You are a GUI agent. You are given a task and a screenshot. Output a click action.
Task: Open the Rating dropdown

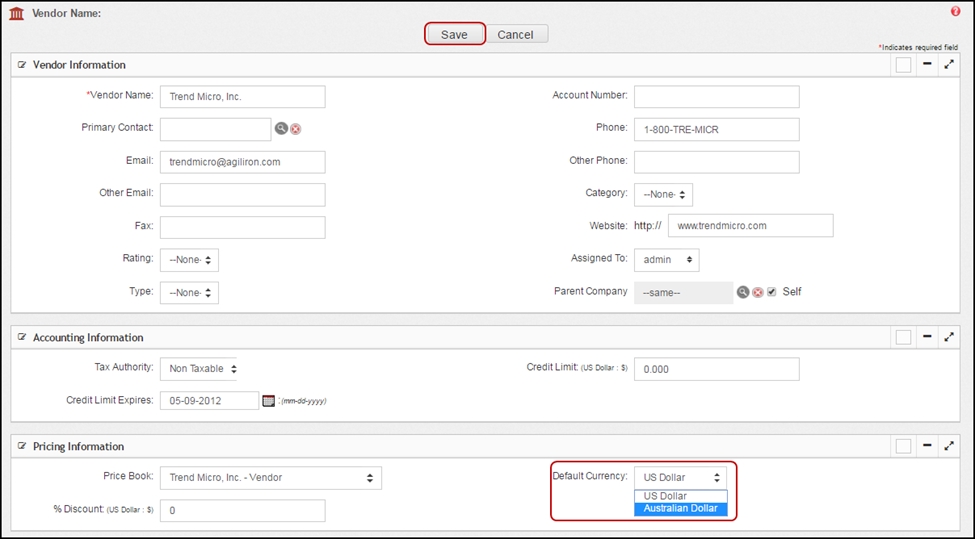(x=189, y=260)
